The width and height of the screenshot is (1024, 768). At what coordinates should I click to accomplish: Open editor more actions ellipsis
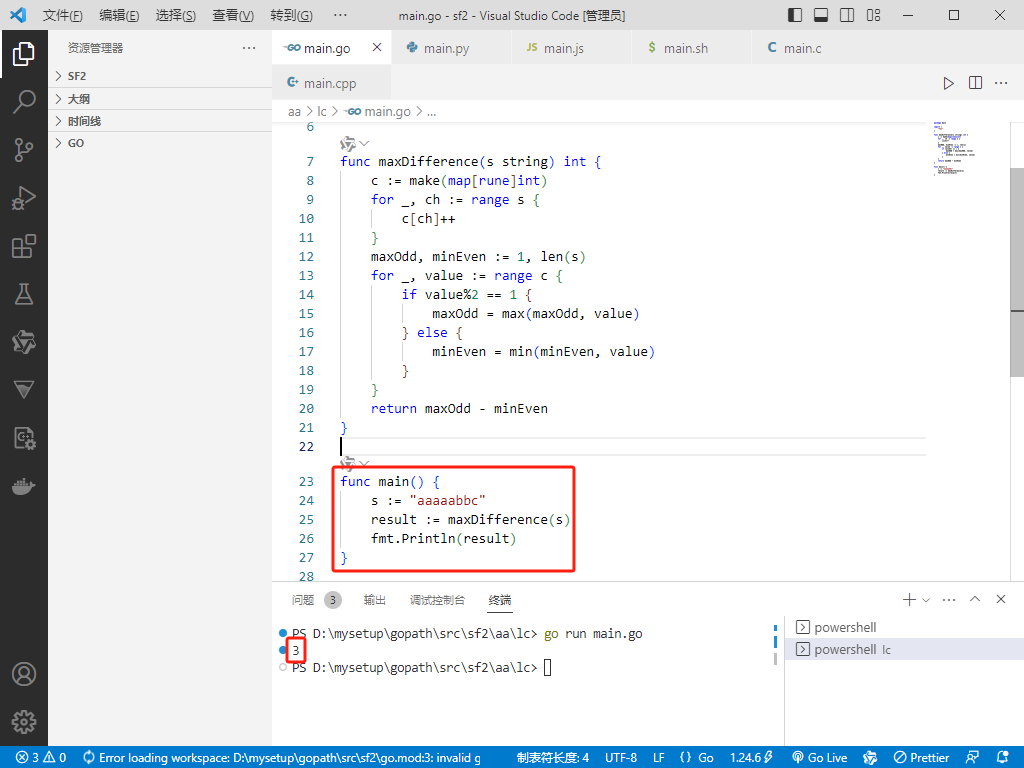click(1000, 83)
